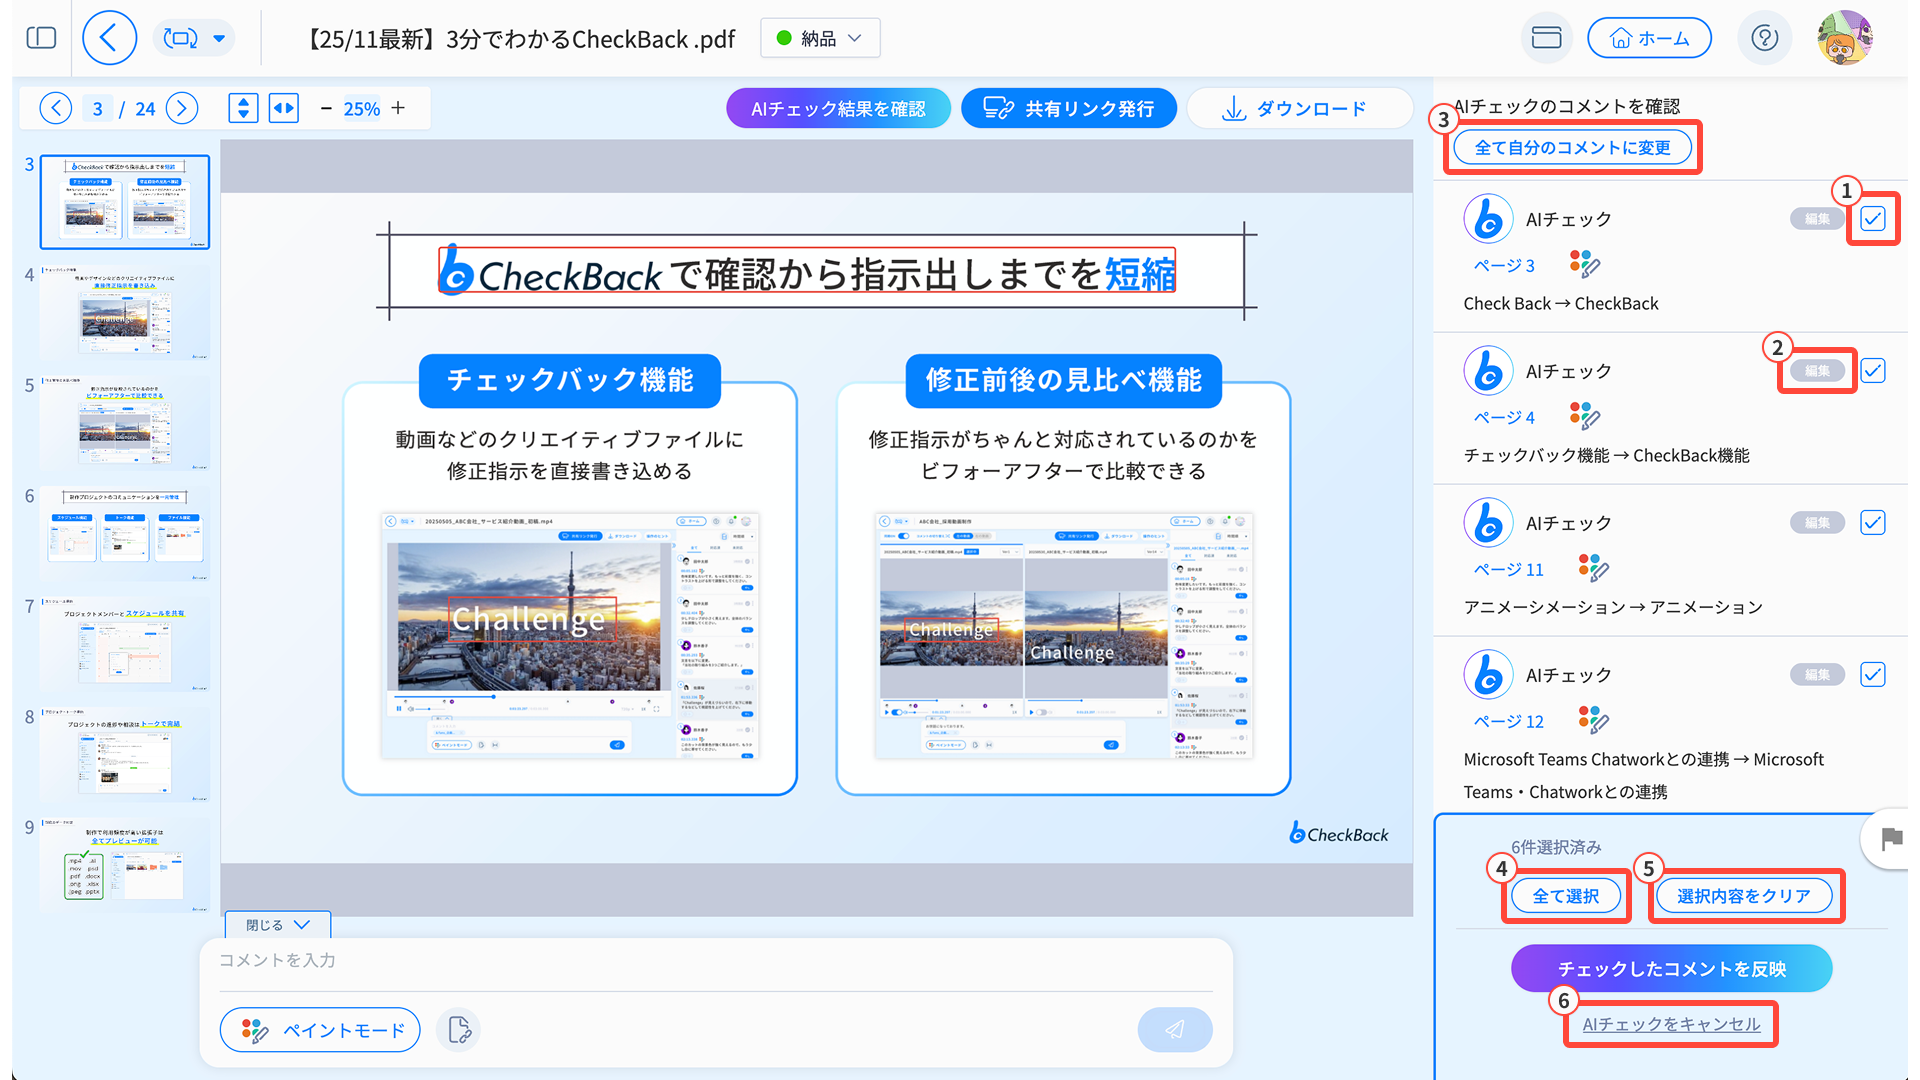Uncheck the page 12 AI check checkbox
This screenshot has height=1080, width=1920.
(x=1872, y=675)
